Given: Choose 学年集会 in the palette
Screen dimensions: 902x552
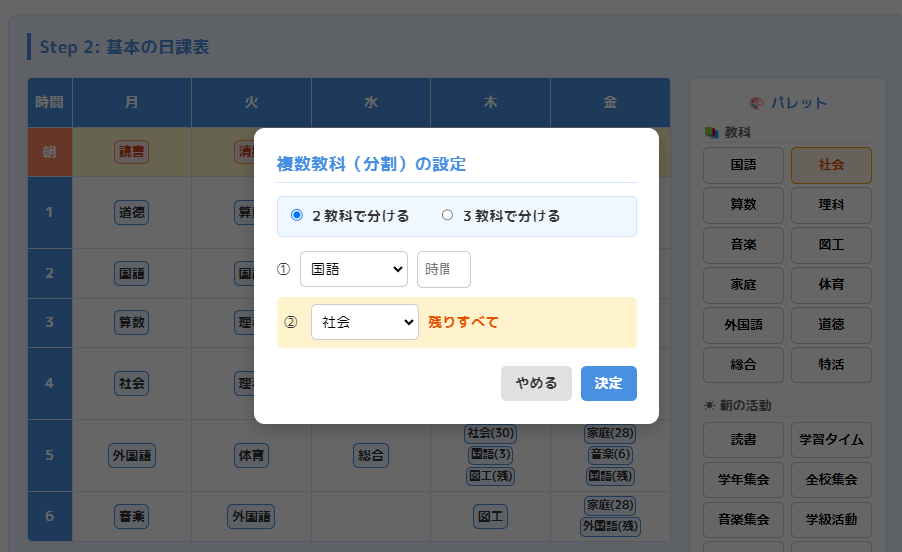Looking at the screenshot, I should coord(743,480).
